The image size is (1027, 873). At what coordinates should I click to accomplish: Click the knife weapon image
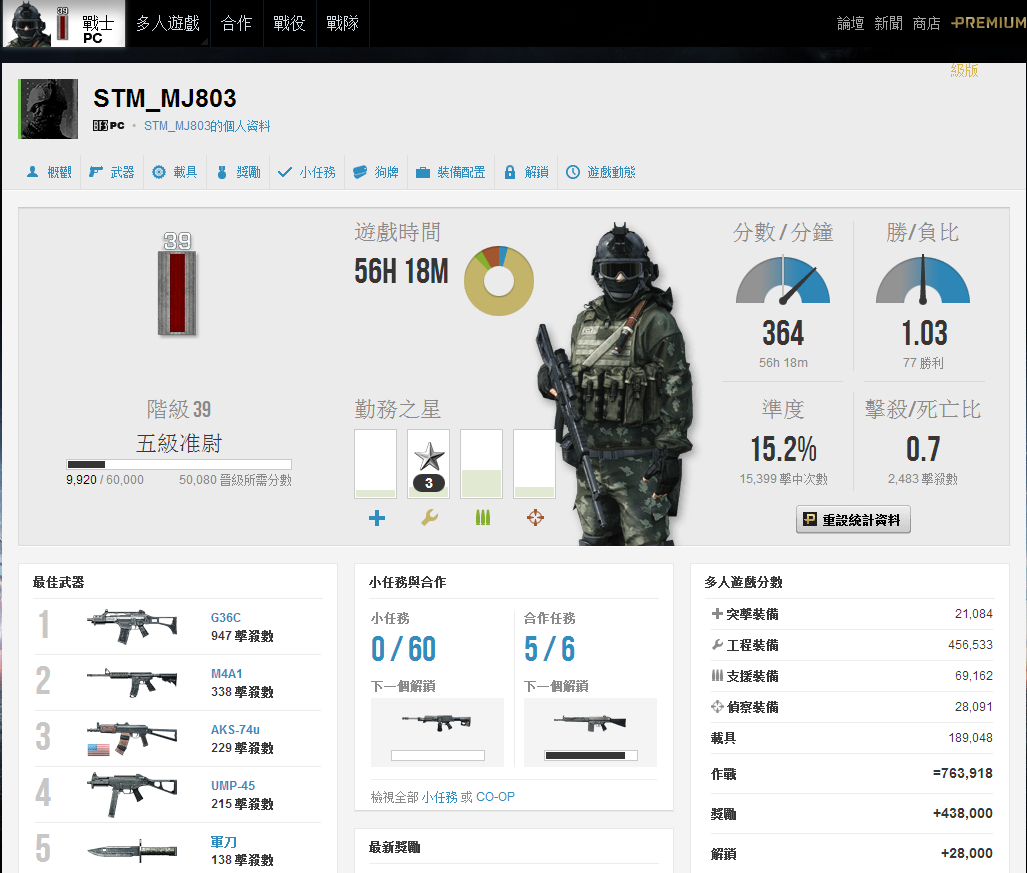click(x=132, y=850)
